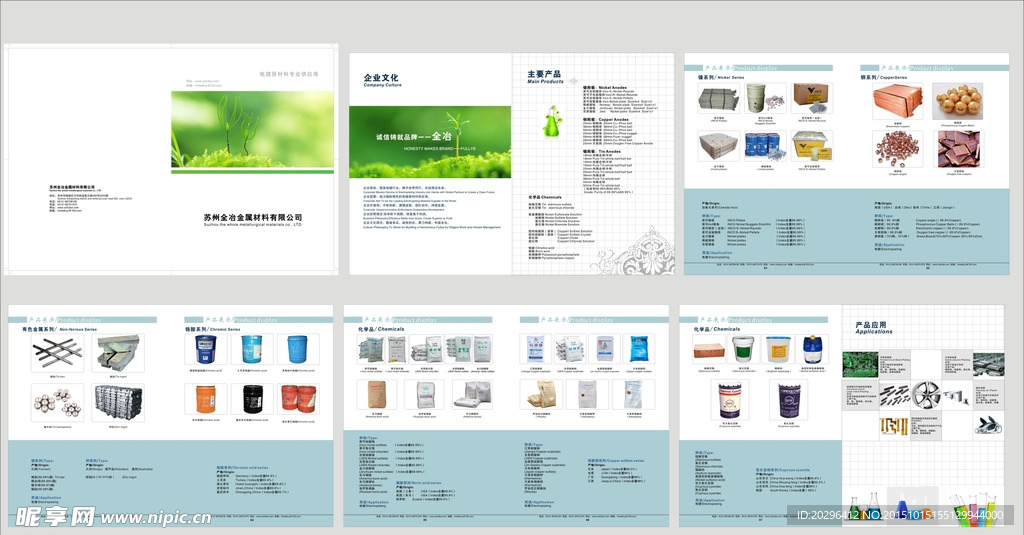Screen dimensions: 1024x535
Task: Select the 诚信铸就品牌——全冶 slogan banner
Action: click(x=430, y=142)
